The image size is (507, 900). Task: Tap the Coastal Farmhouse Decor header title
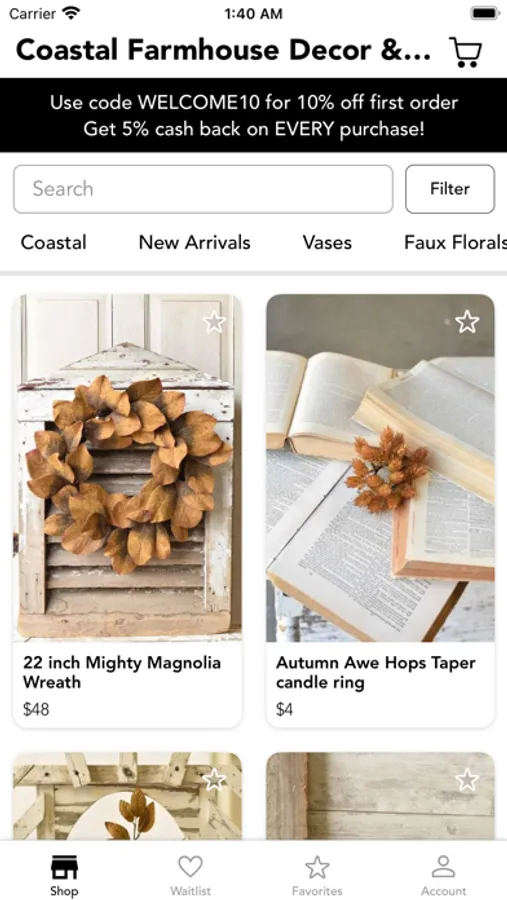pyautogui.click(x=223, y=51)
